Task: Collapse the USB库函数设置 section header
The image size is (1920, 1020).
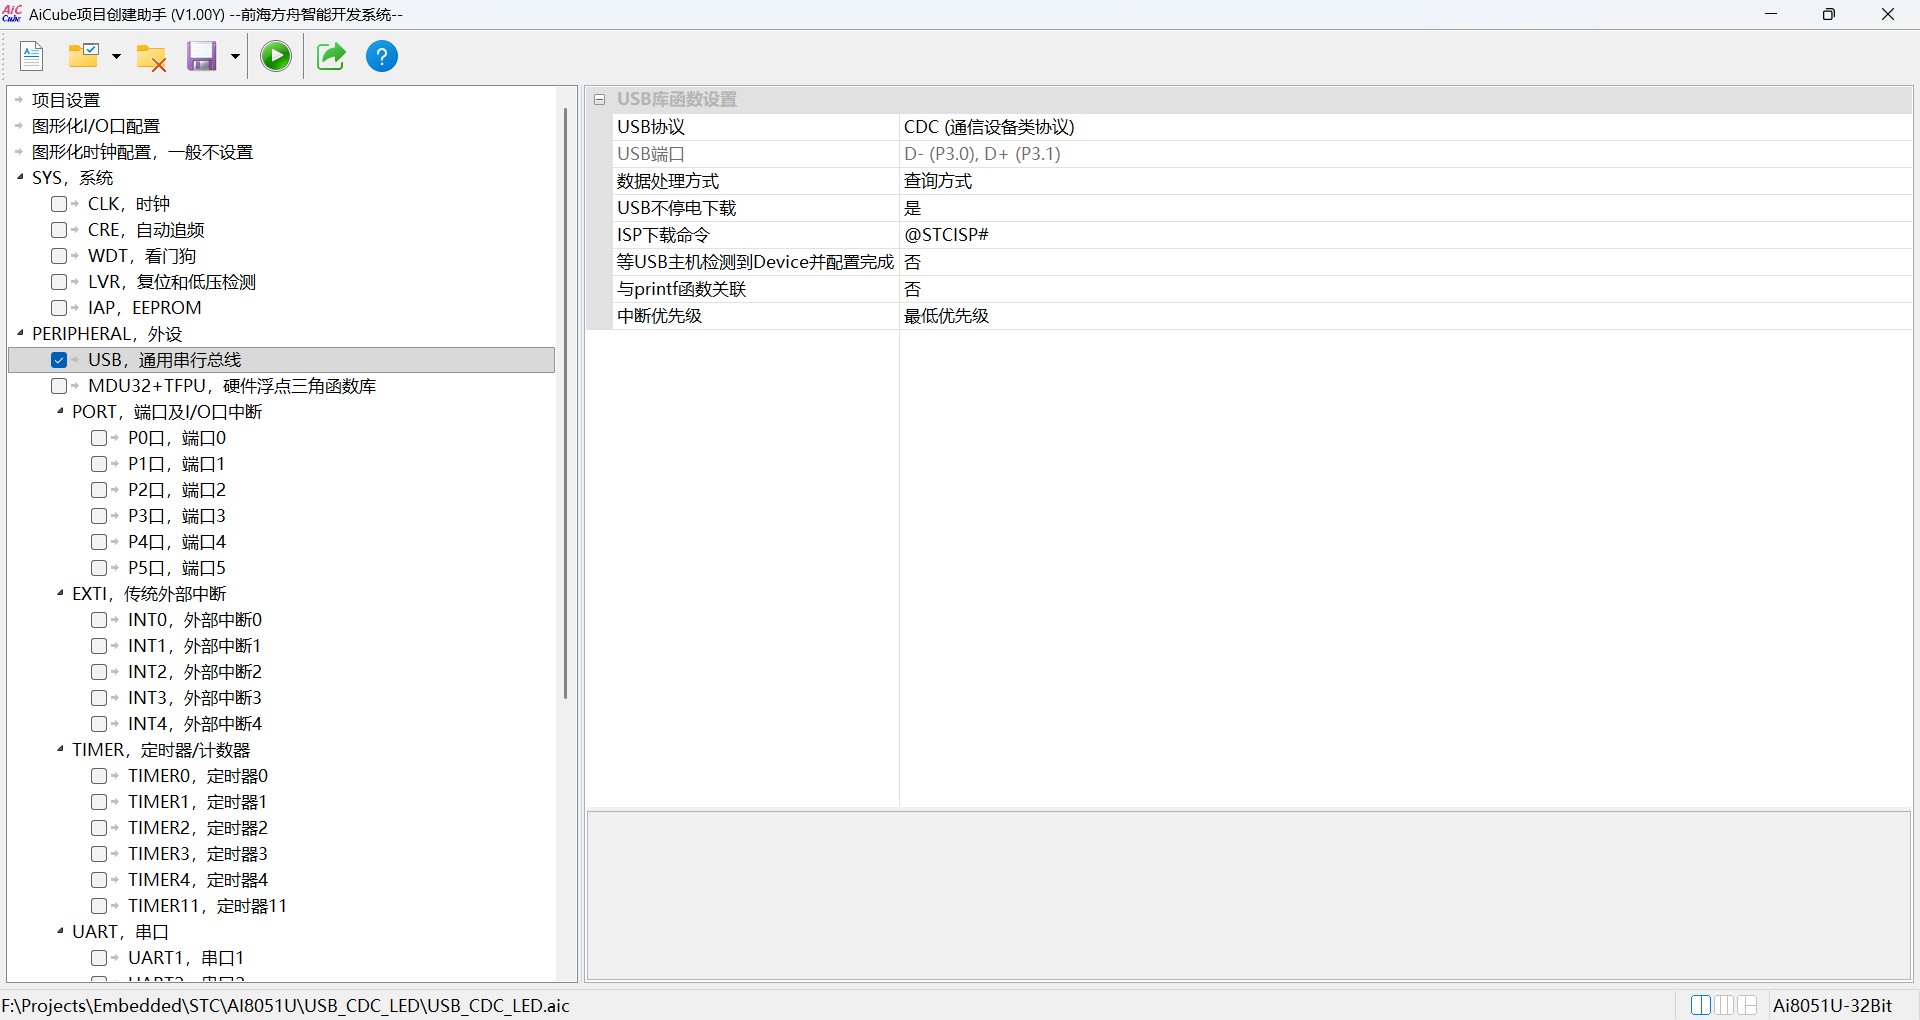Action: tap(600, 99)
